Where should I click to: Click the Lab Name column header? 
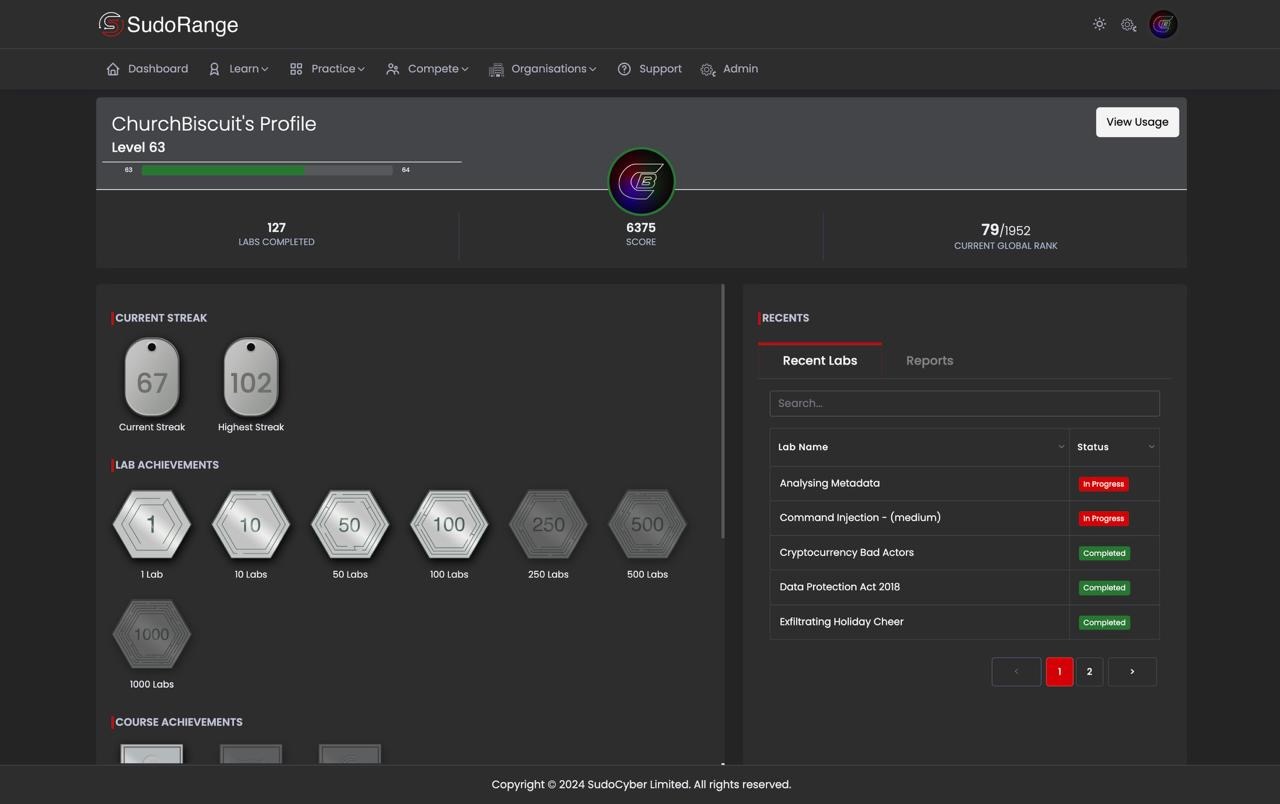919,447
